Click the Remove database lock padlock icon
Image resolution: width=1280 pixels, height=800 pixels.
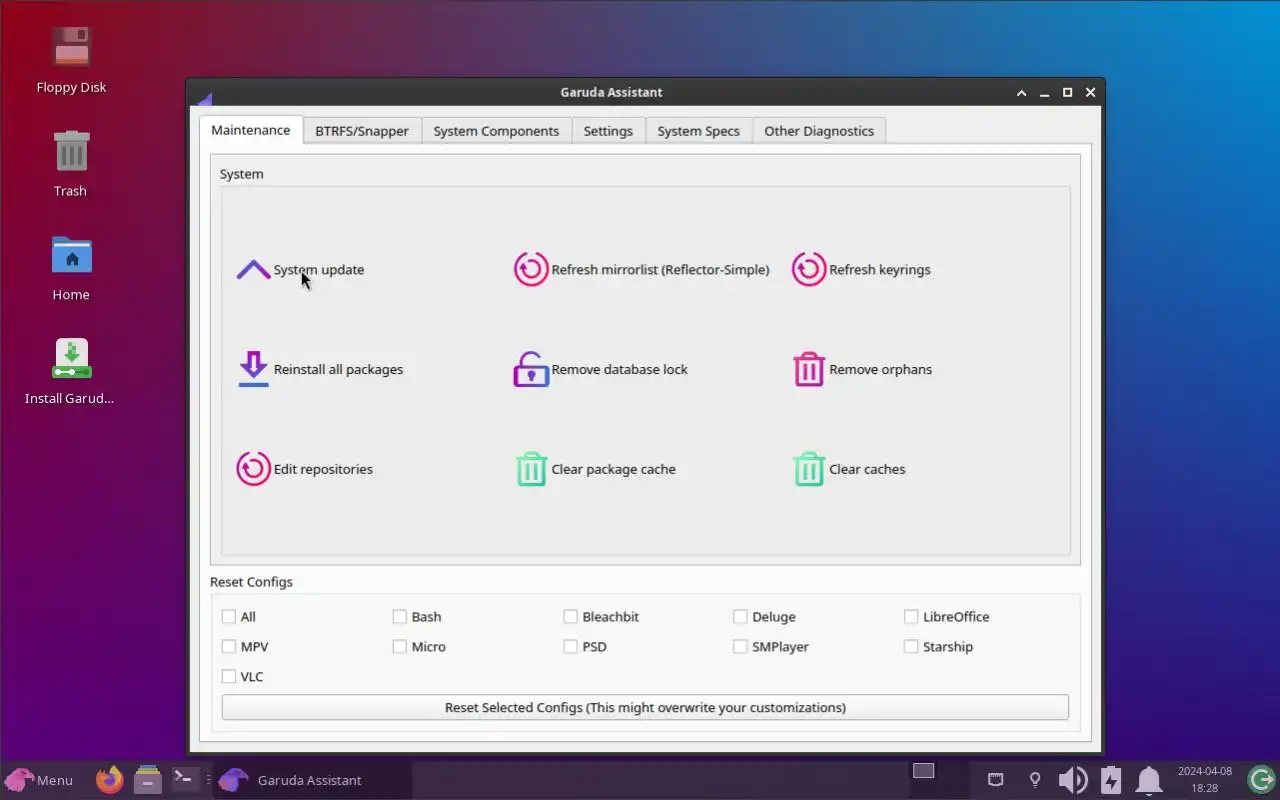click(x=531, y=369)
